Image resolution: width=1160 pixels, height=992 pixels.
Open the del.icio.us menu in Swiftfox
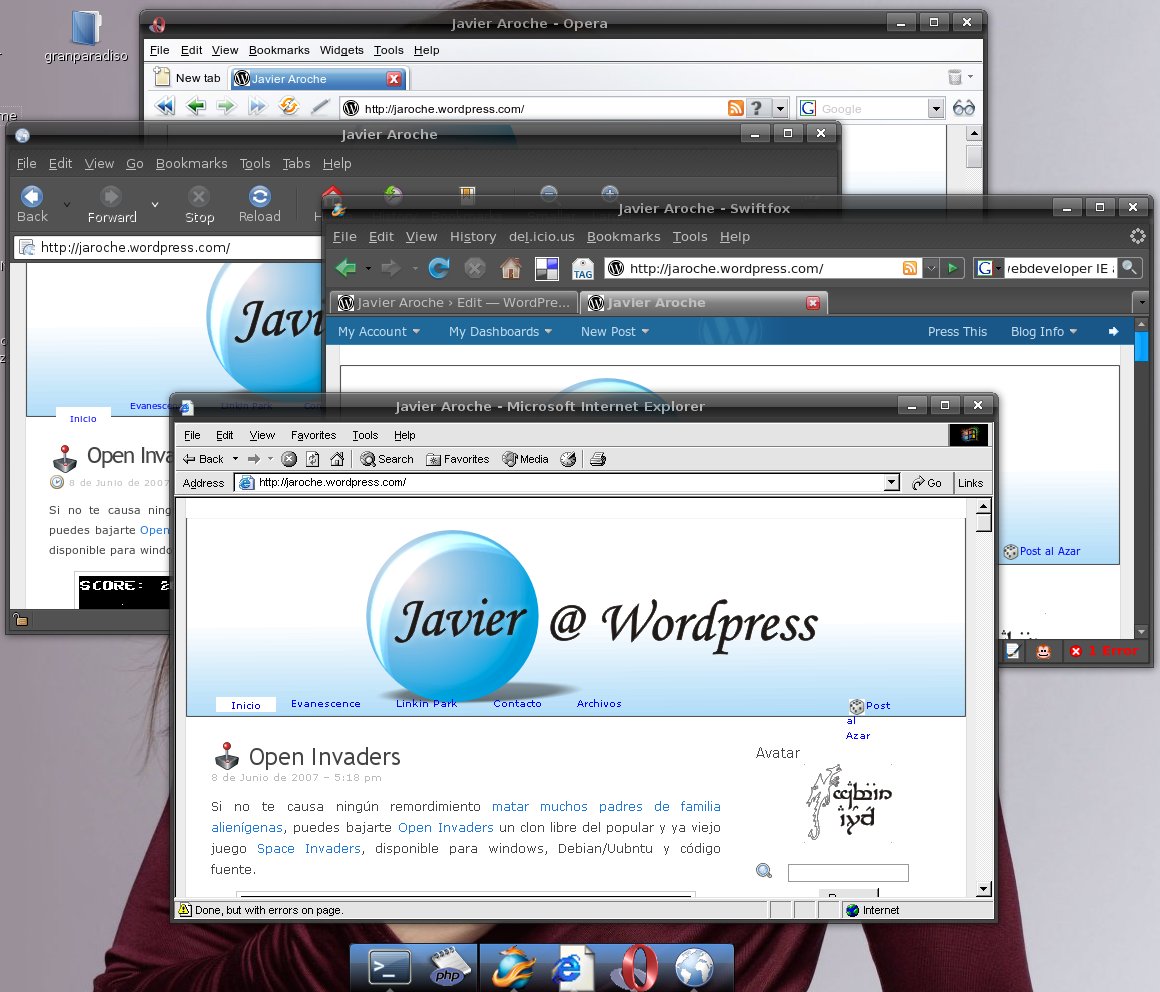[x=542, y=237]
